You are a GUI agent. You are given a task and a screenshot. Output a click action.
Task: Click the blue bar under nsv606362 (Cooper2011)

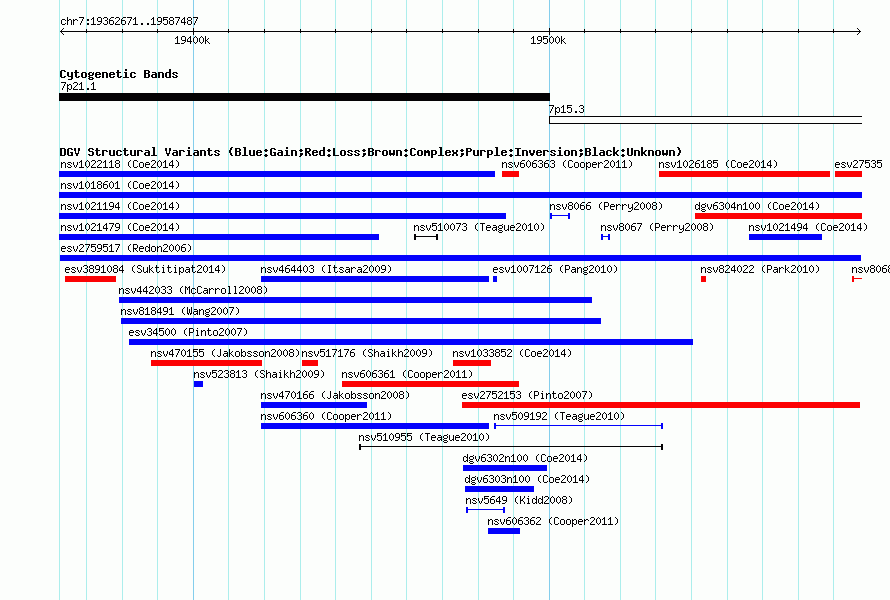(504, 531)
